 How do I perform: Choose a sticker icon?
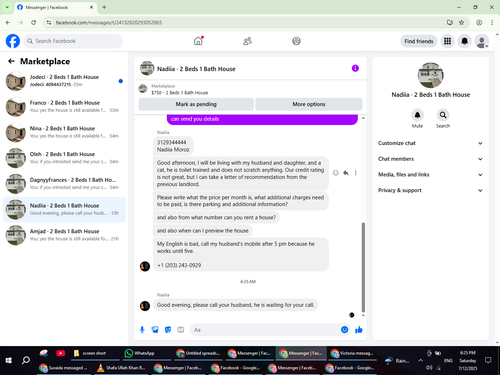pos(168,330)
